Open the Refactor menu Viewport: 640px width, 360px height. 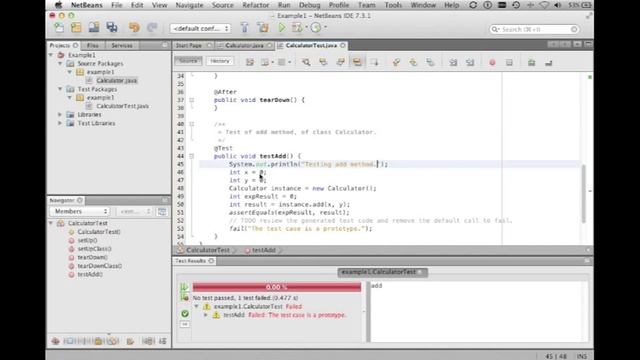(256, 5)
